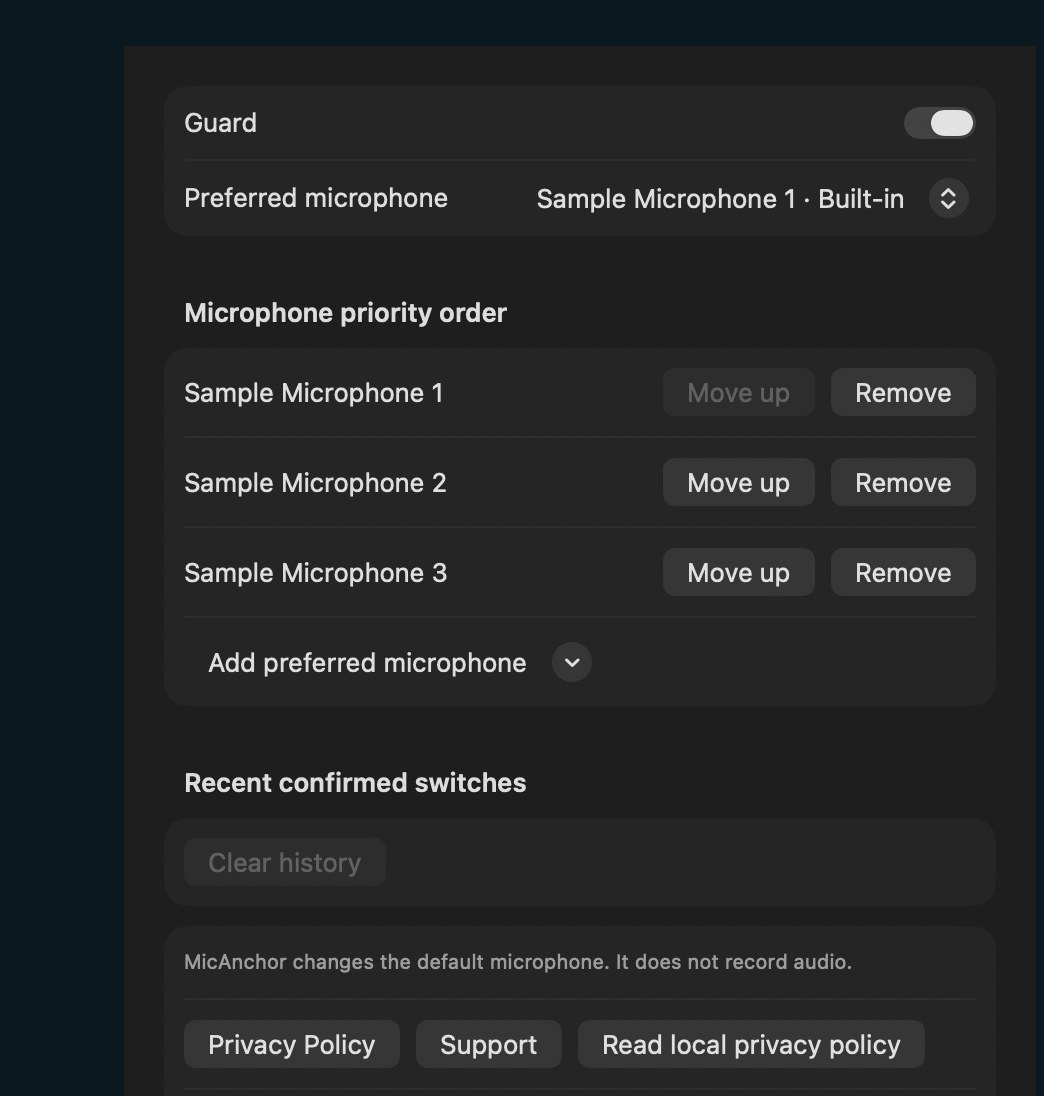The height and width of the screenshot is (1096, 1044).
Task: Select the Sample Microphone 1 row label
Action: click(314, 393)
